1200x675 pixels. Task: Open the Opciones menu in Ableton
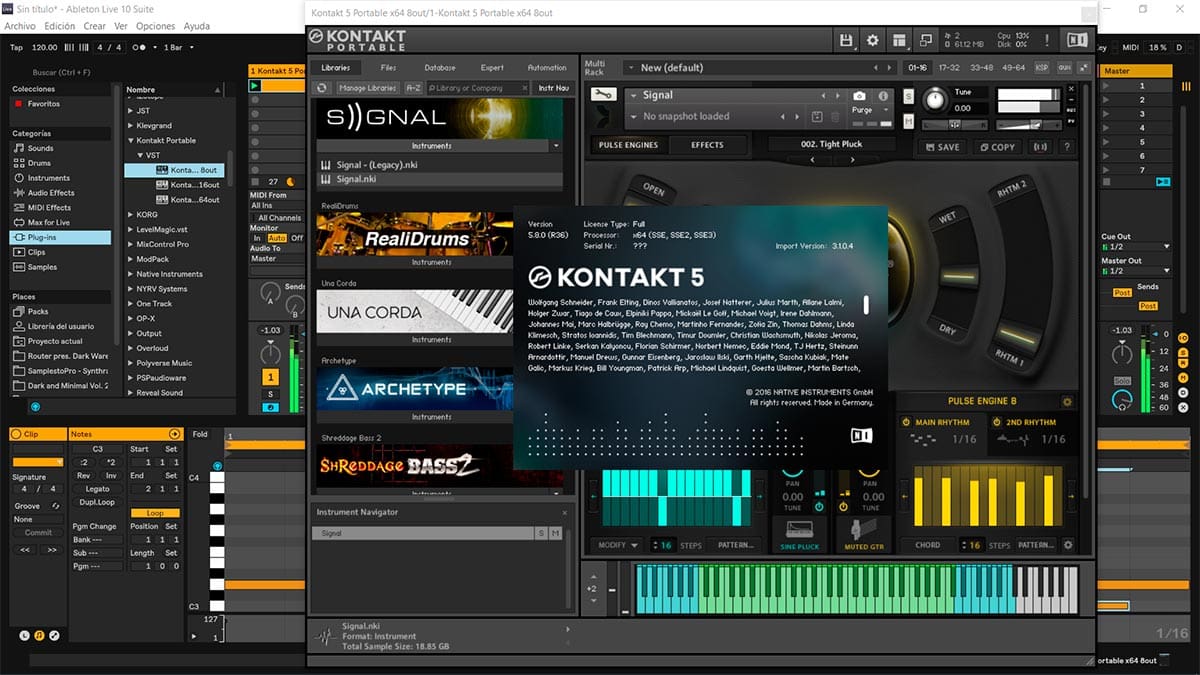coord(155,26)
